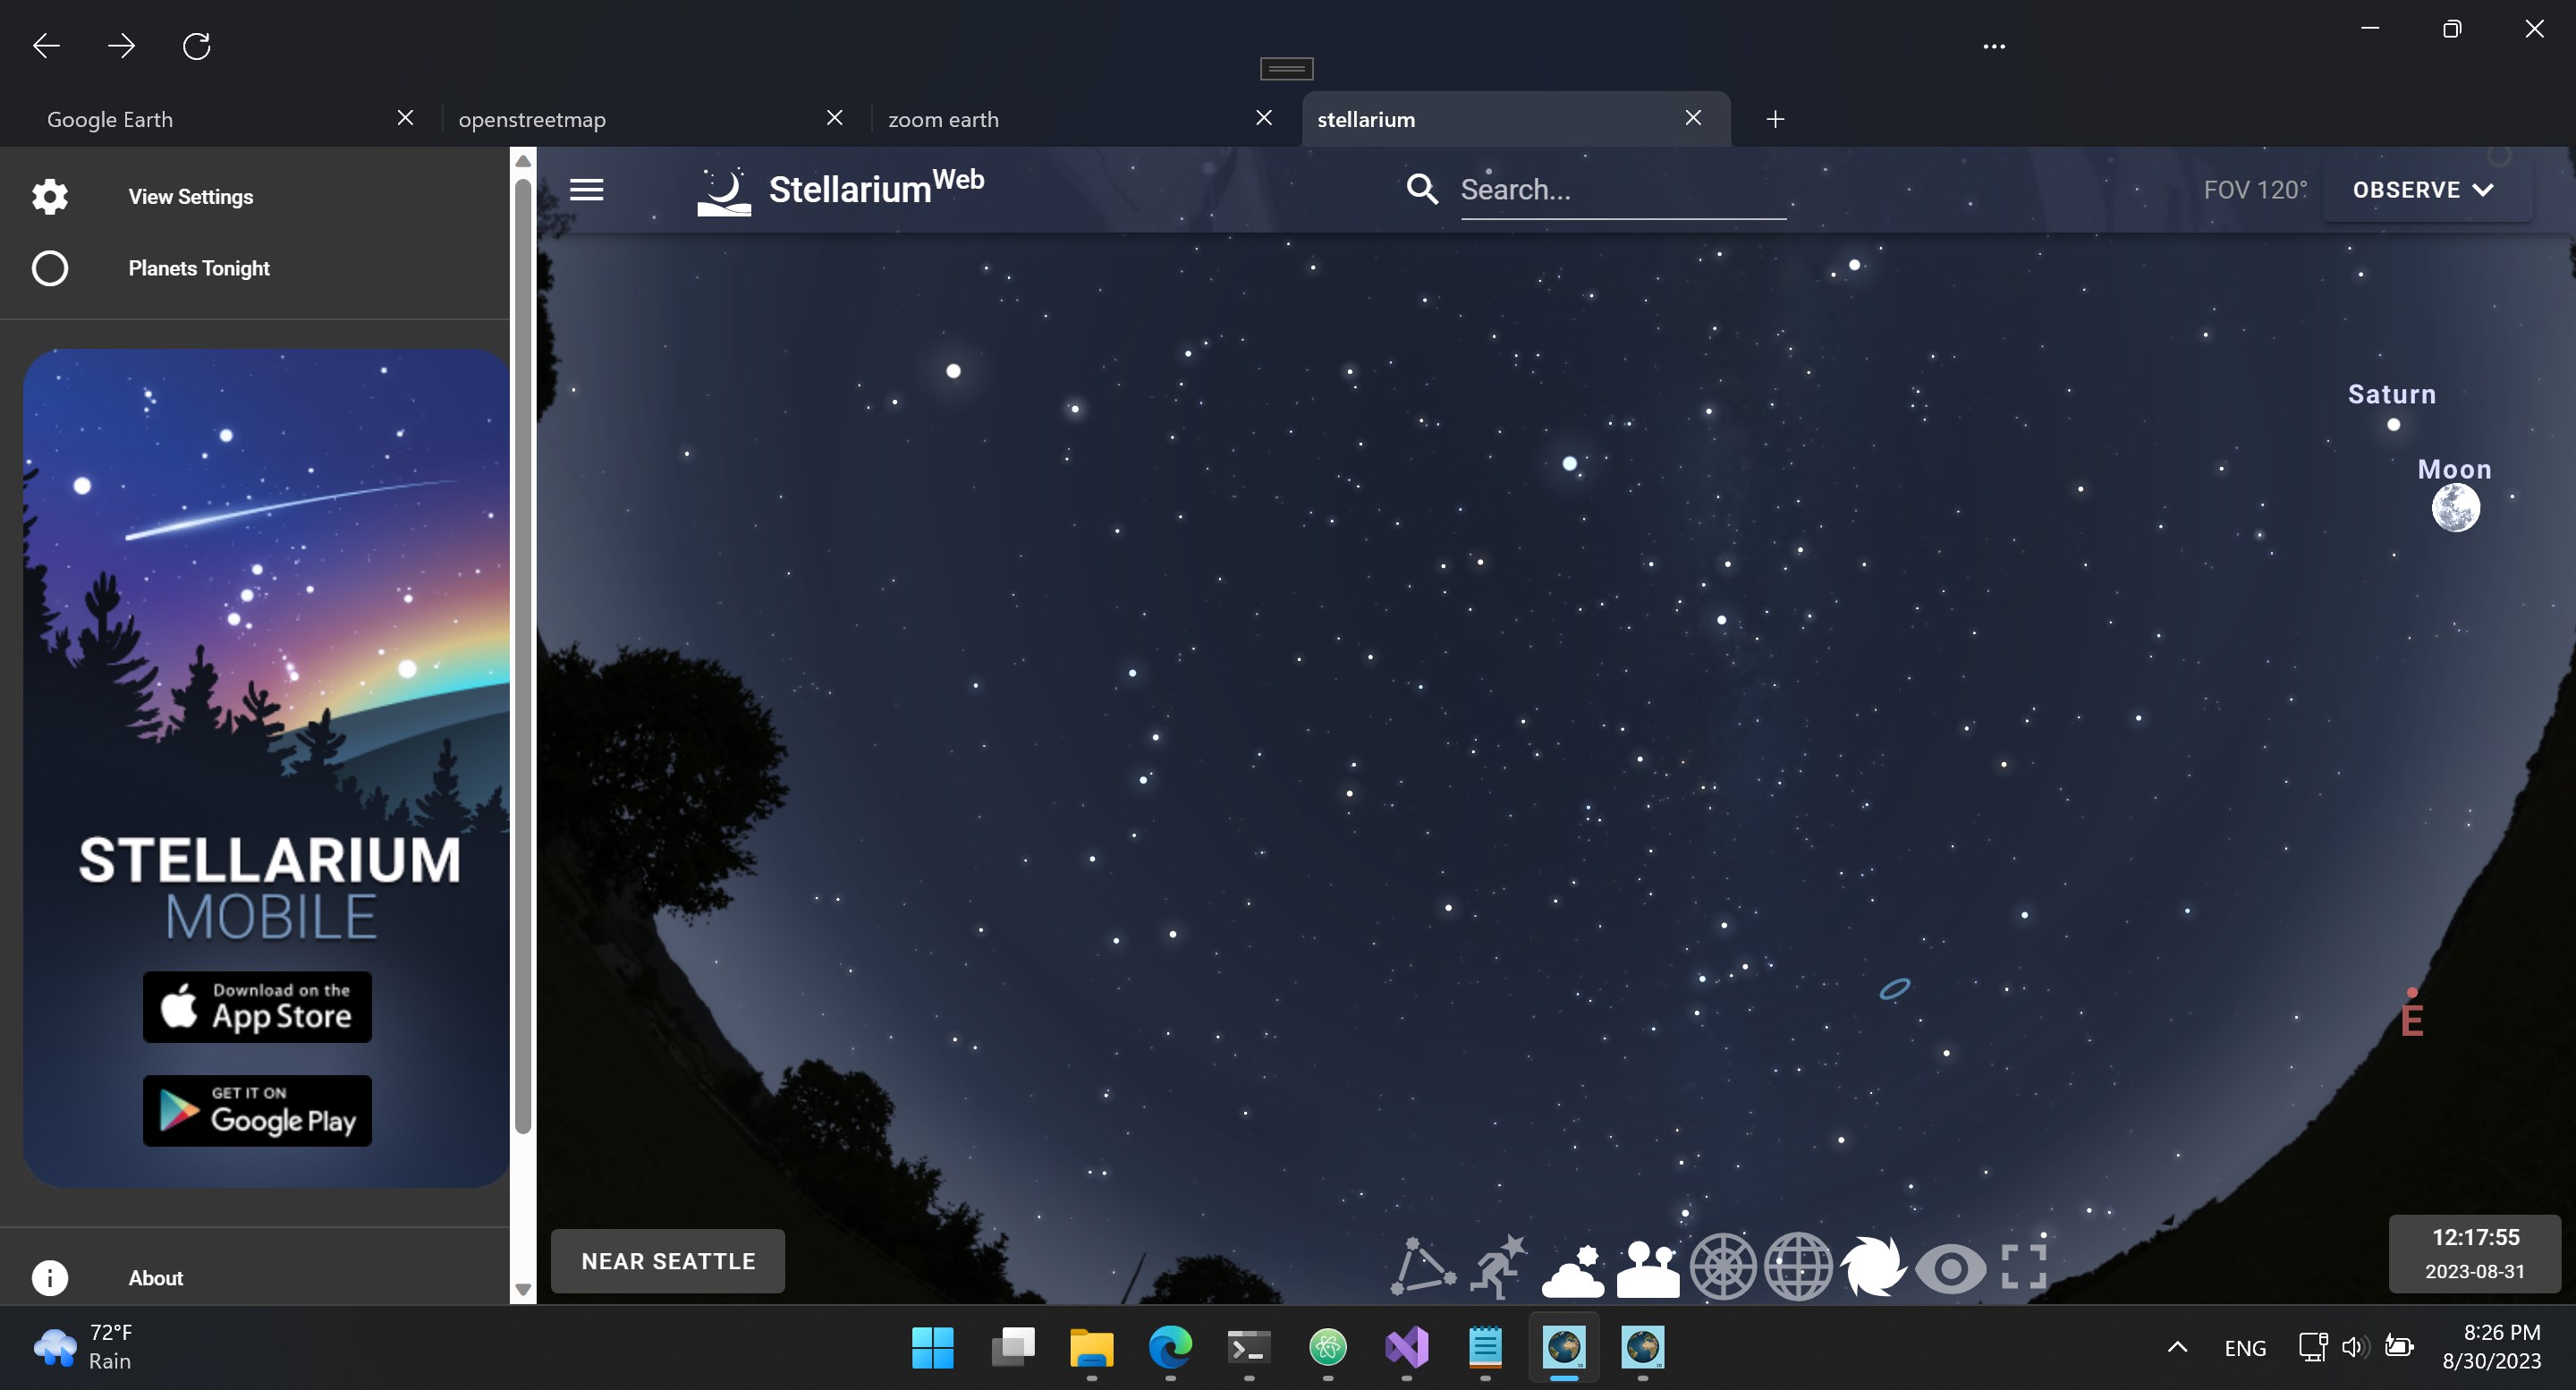Enable night mode with the eye icon
2576x1390 pixels.
coord(1950,1266)
